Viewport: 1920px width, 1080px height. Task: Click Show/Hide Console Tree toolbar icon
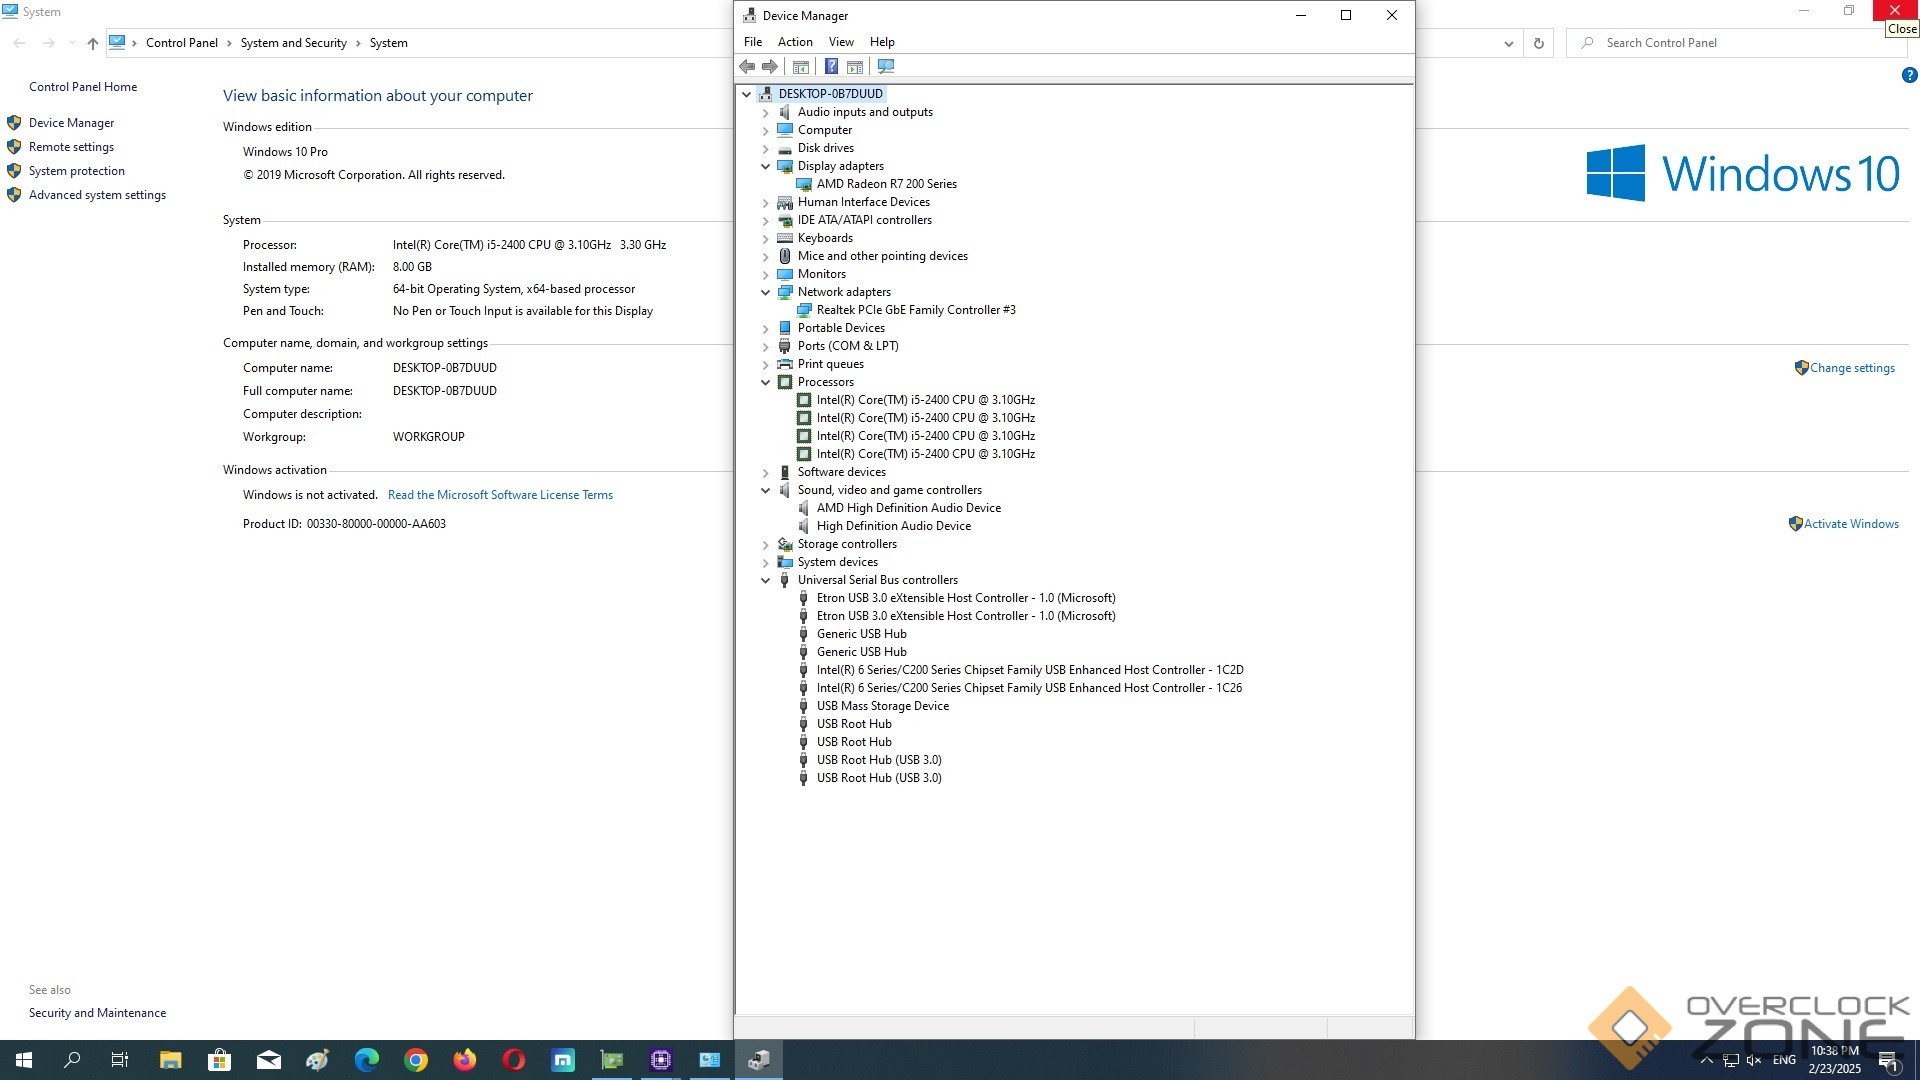[801, 66]
